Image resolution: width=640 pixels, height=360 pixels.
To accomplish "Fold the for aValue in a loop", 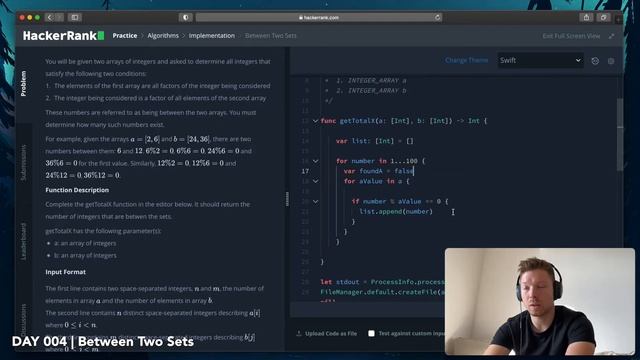I will [x=316, y=181].
